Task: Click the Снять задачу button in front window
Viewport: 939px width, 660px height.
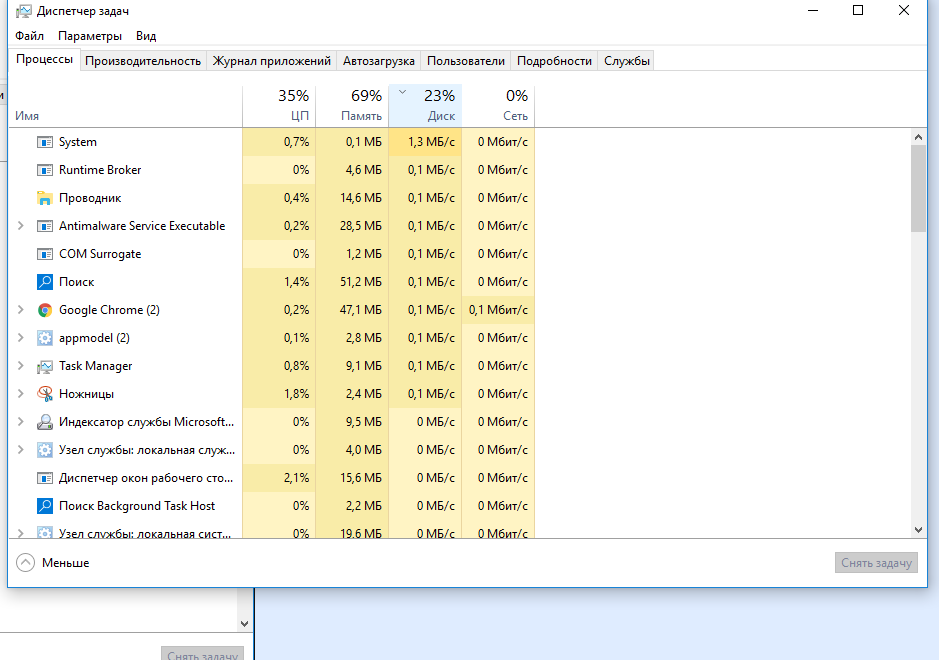Action: pyautogui.click(x=876, y=563)
